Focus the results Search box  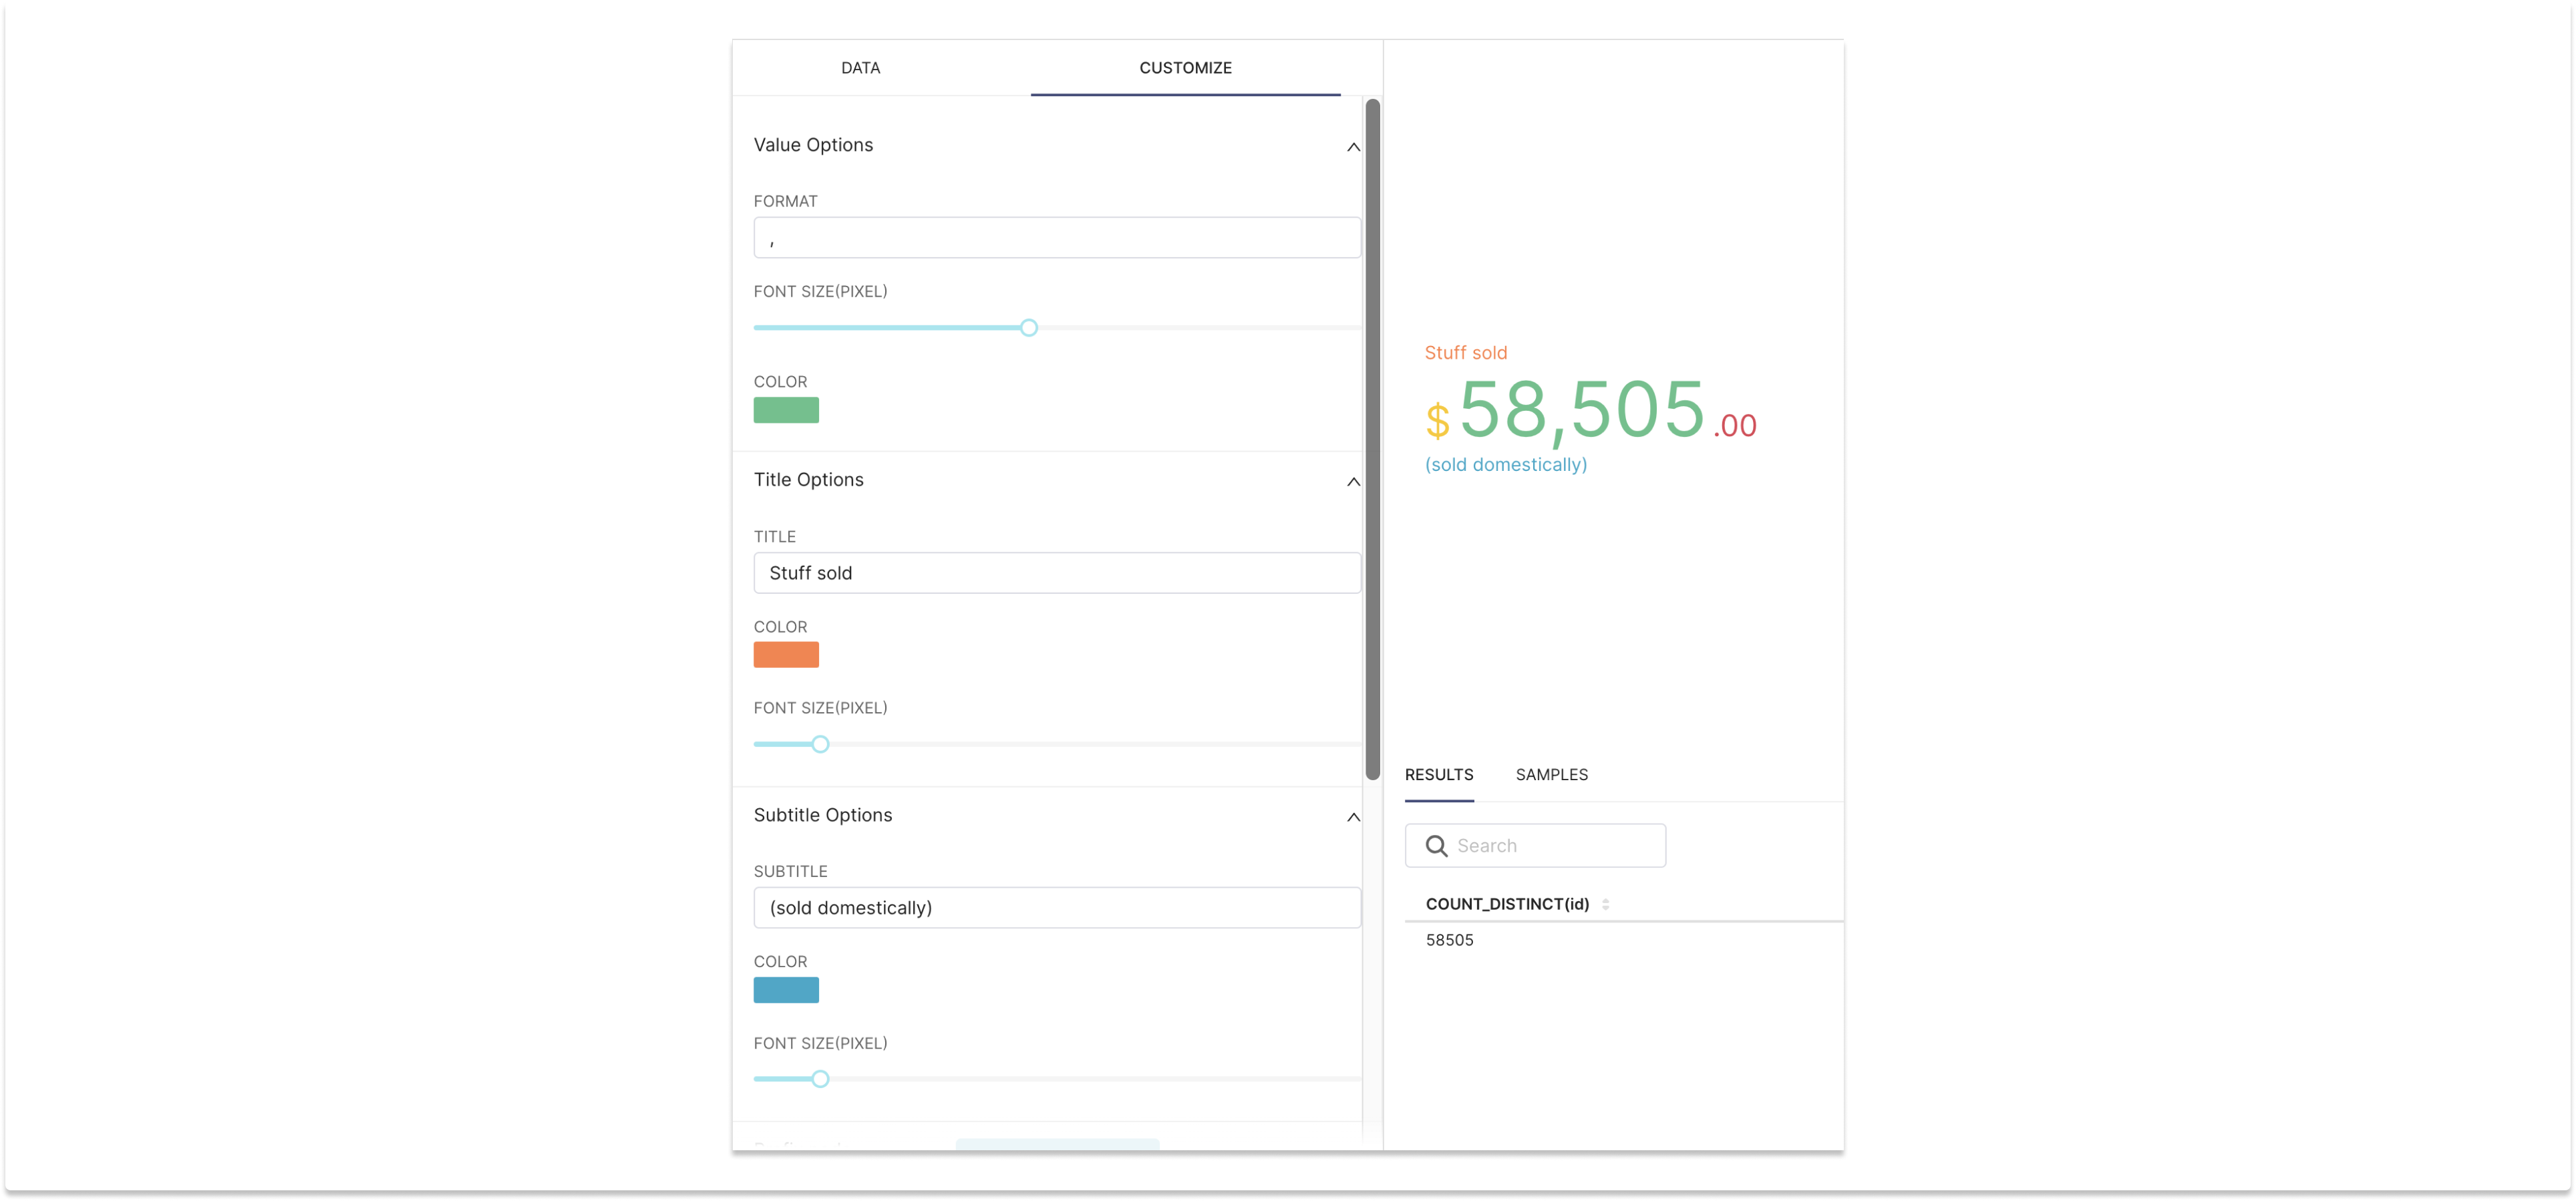pyautogui.click(x=1555, y=846)
